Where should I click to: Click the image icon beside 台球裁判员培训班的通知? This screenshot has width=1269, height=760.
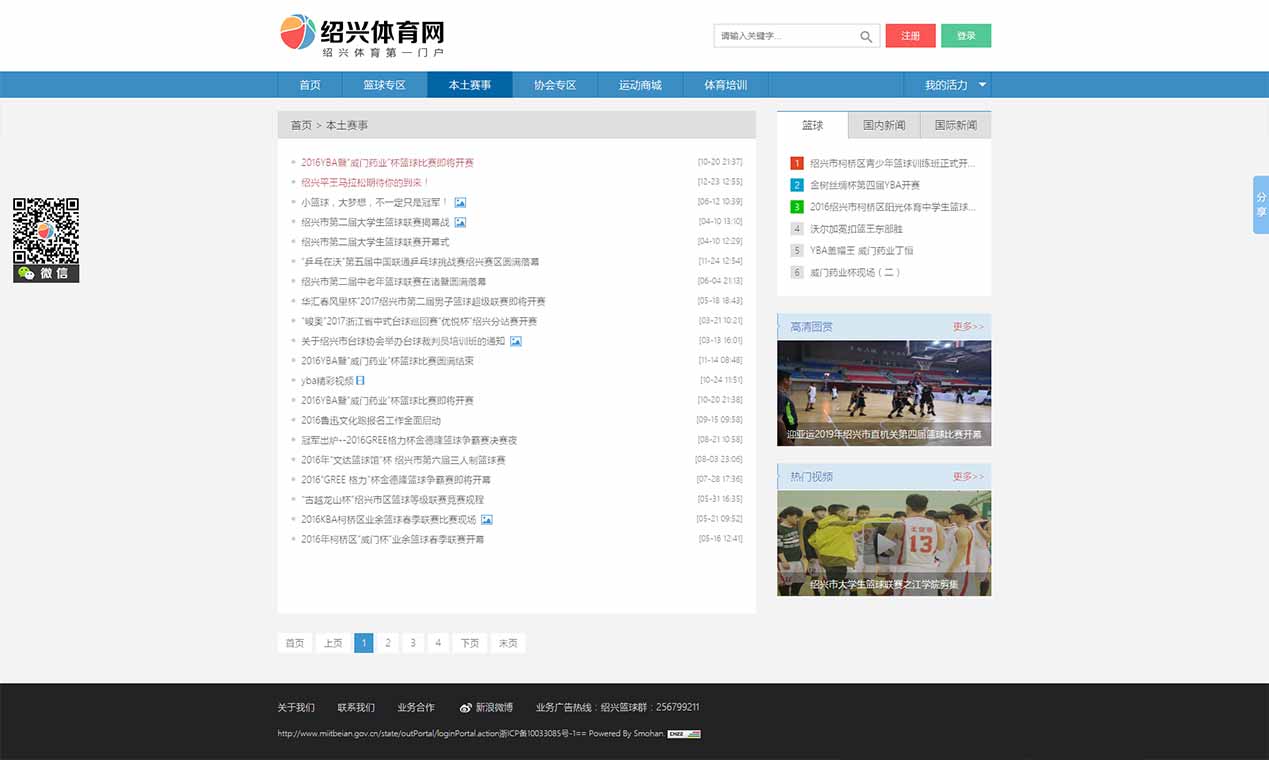click(x=516, y=341)
